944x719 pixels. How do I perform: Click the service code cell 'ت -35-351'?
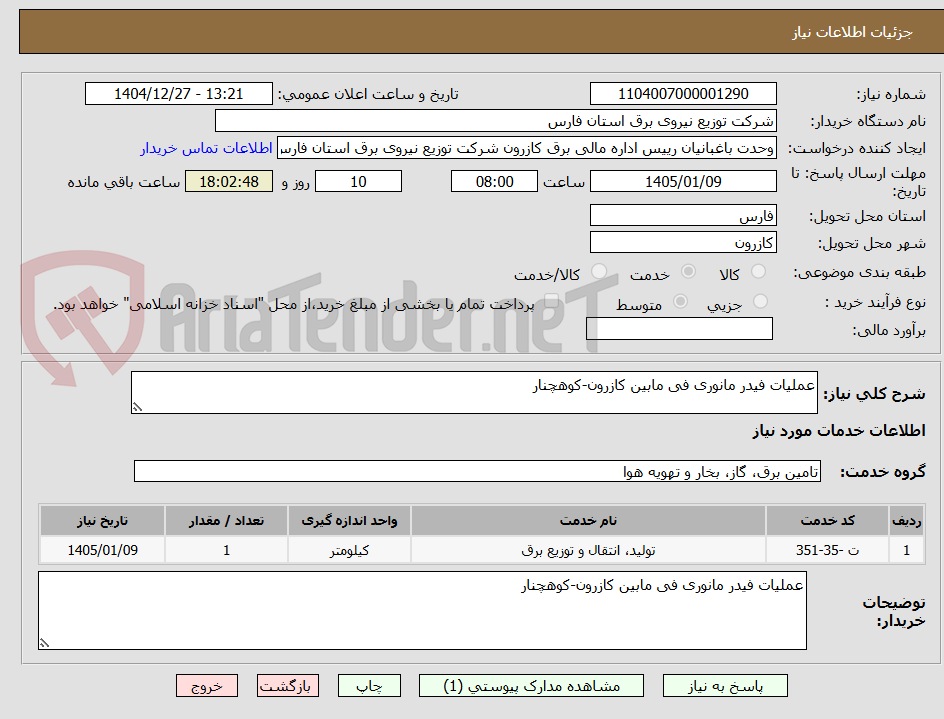click(828, 550)
